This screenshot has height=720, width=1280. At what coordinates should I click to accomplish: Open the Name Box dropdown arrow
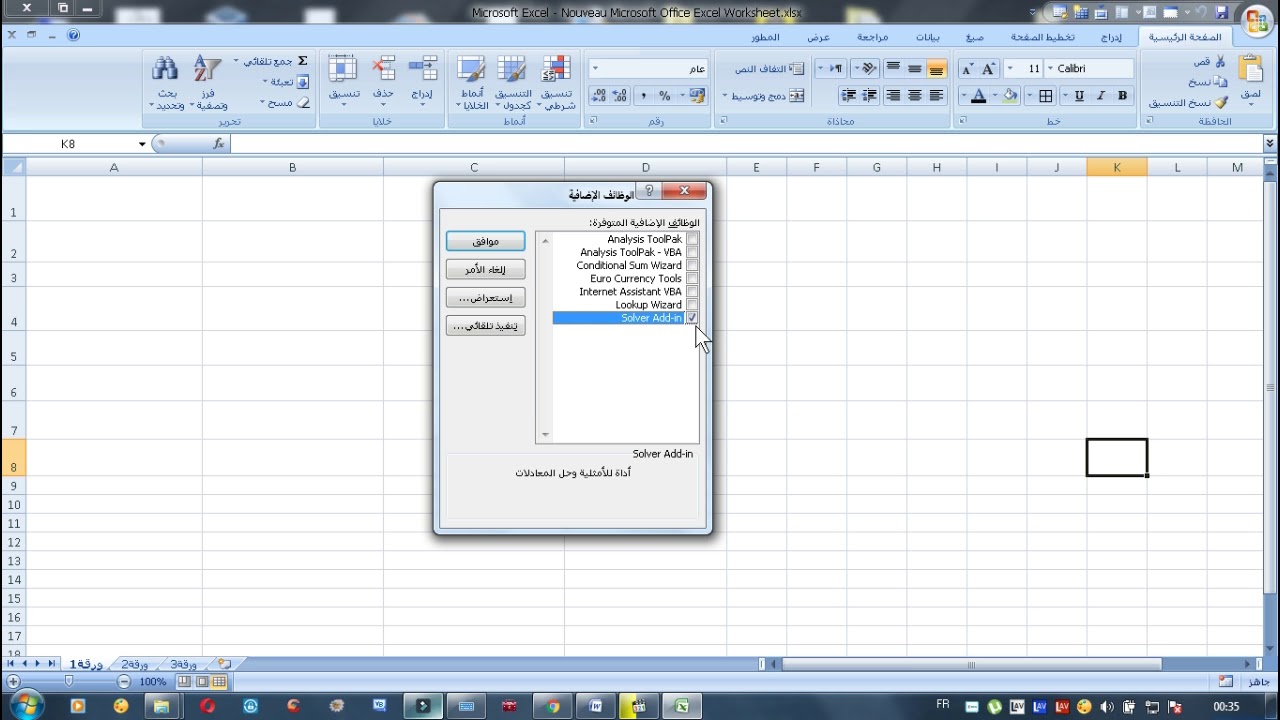[x=142, y=144]
